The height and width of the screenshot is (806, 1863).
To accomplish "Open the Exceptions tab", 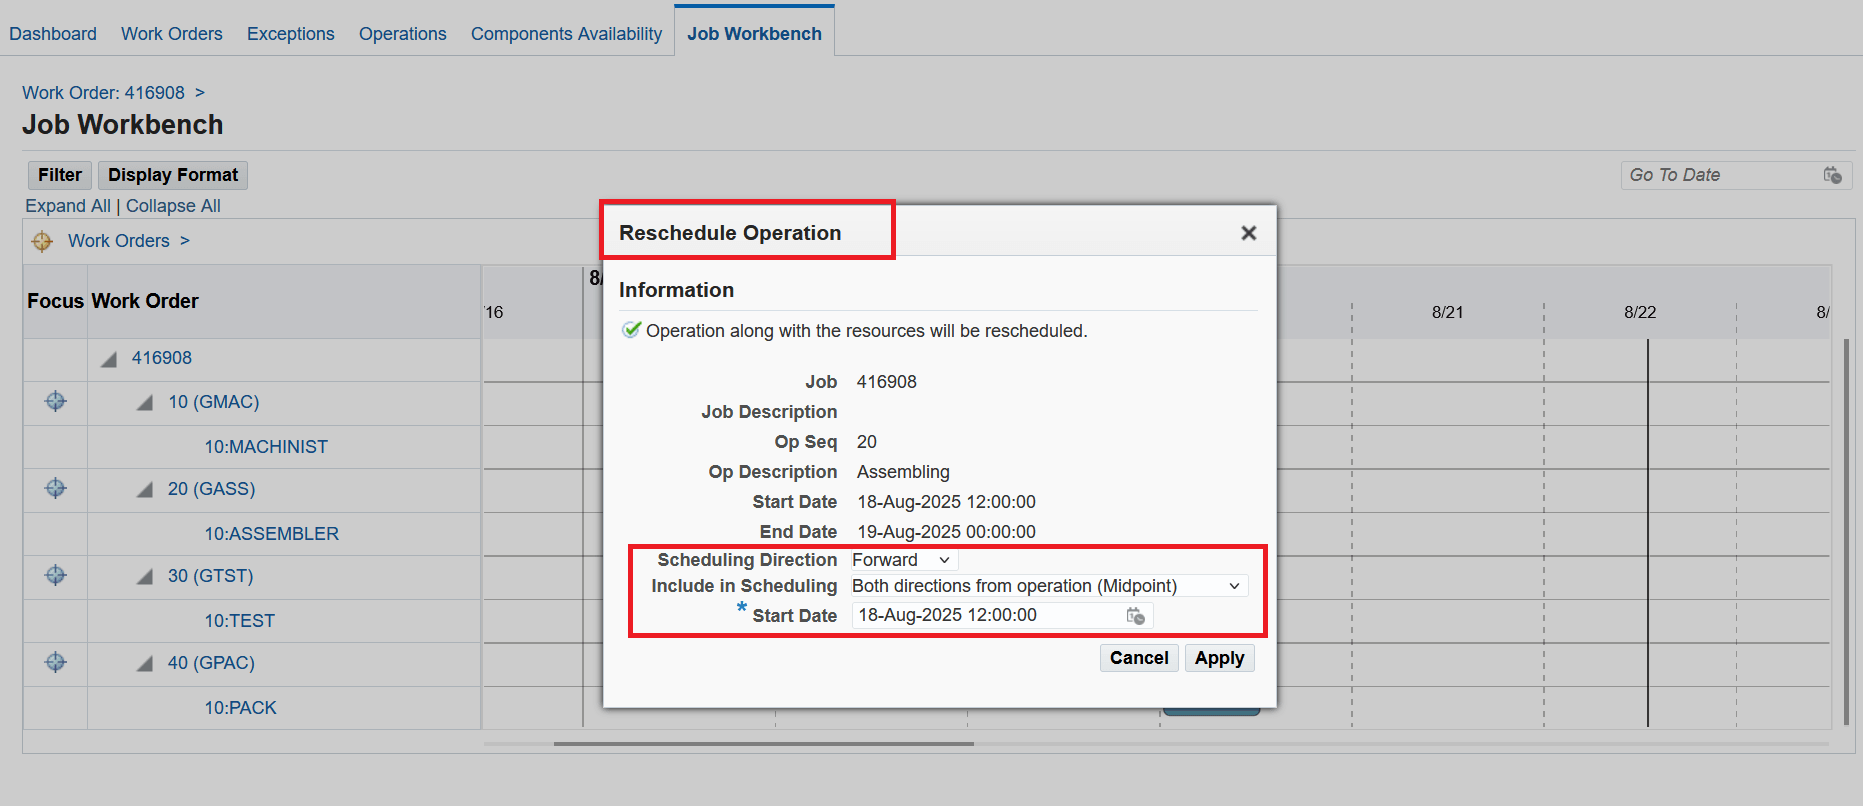I will [x=291, y=34].
